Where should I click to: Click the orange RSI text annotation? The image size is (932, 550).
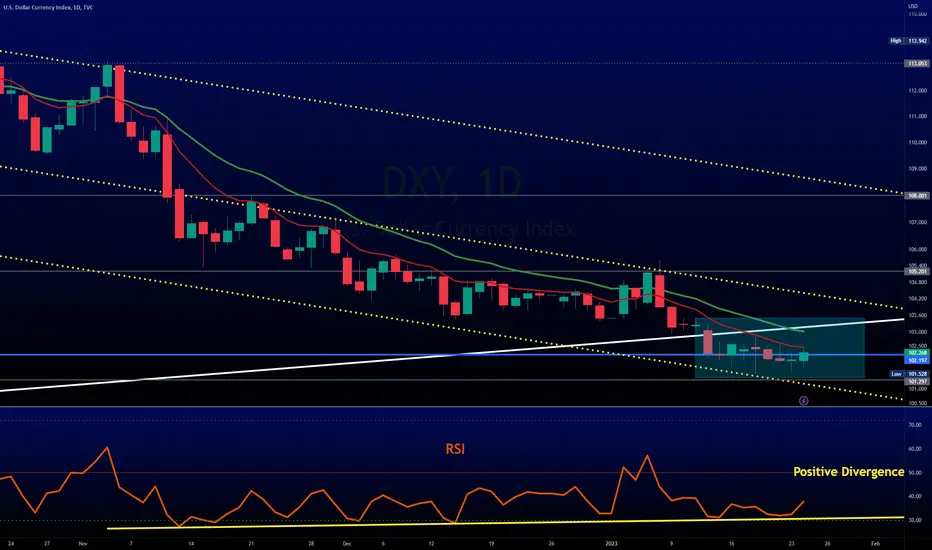(455, 449)
